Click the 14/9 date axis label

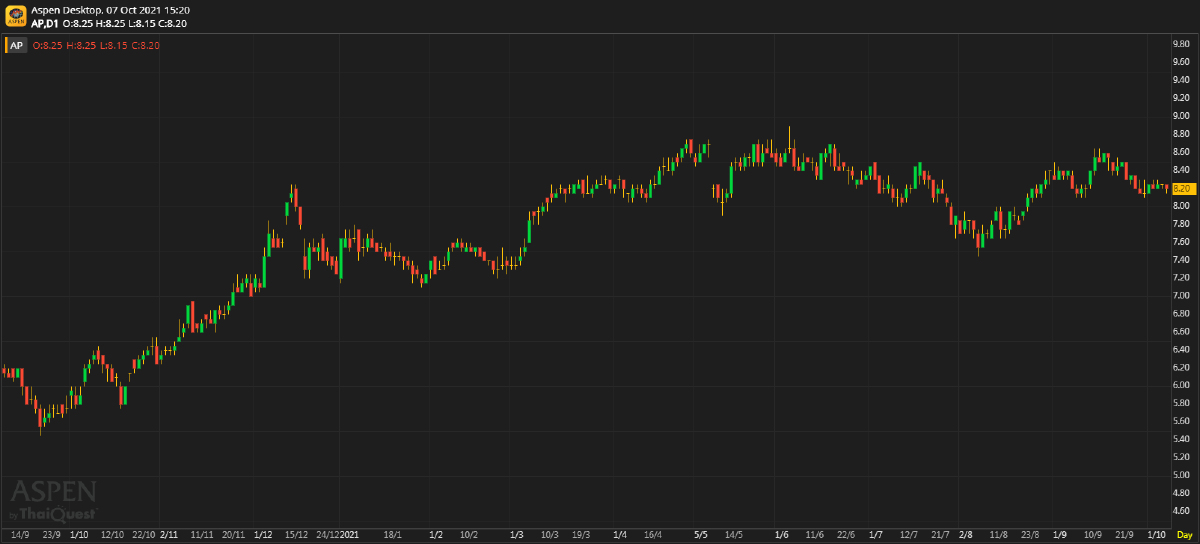20,535
